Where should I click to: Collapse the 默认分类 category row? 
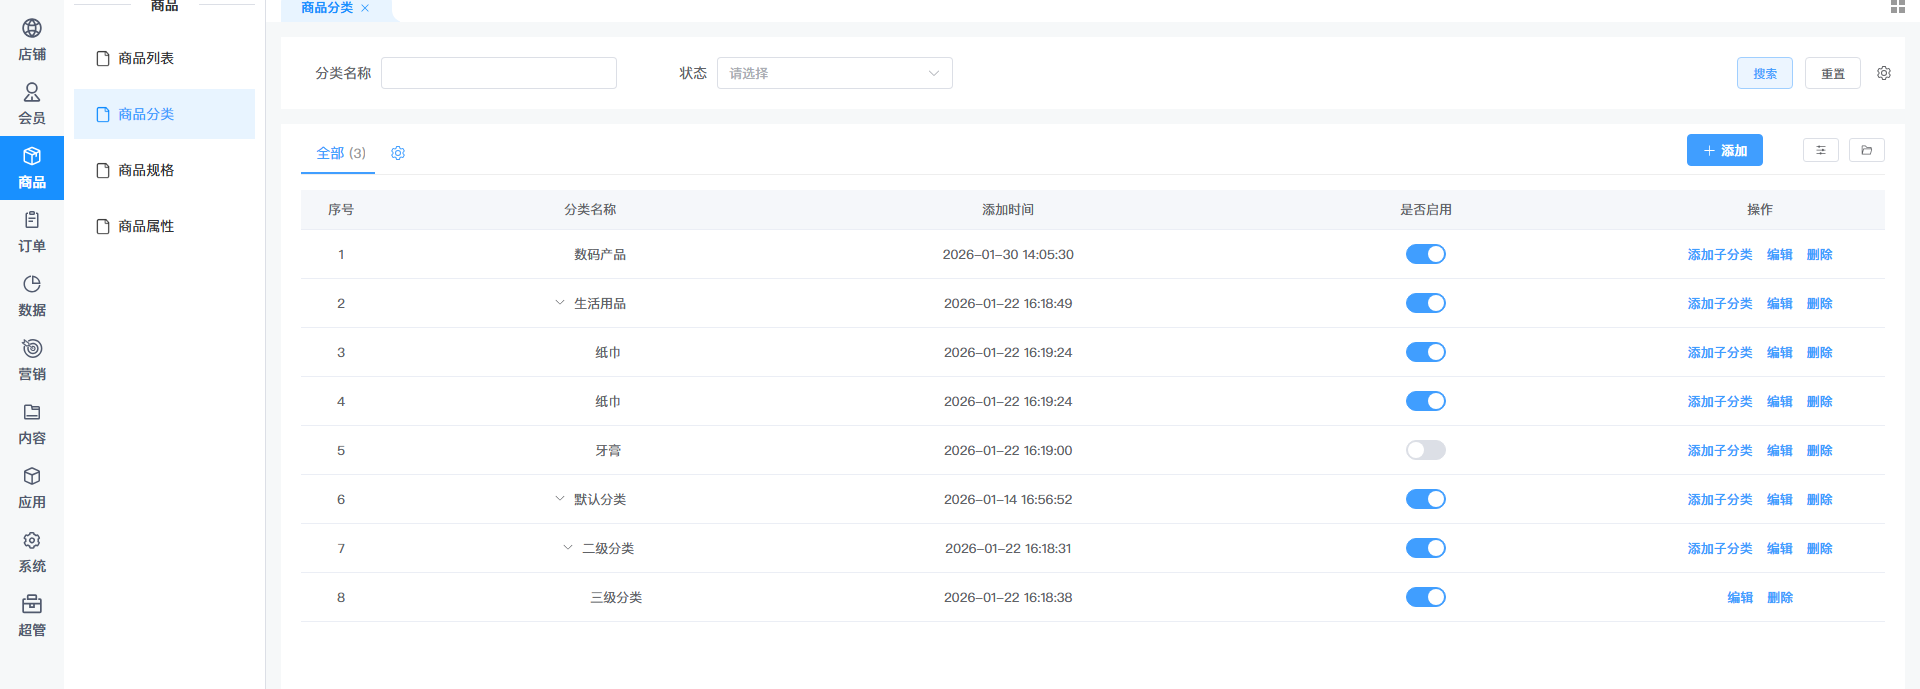[560, 499]
